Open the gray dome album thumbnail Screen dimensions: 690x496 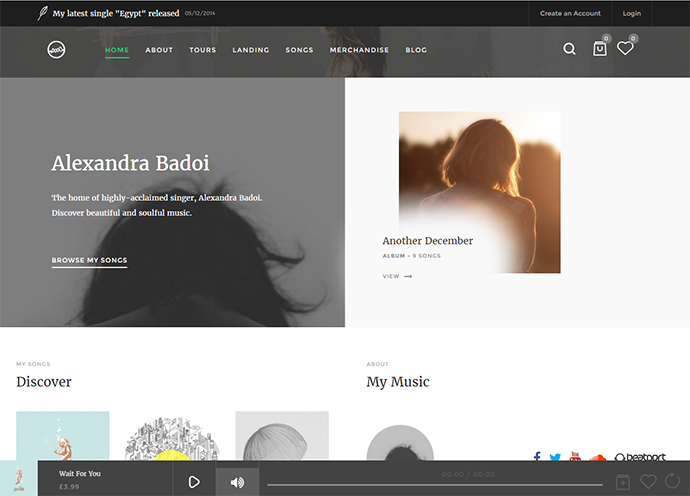(x=282, y=436)
